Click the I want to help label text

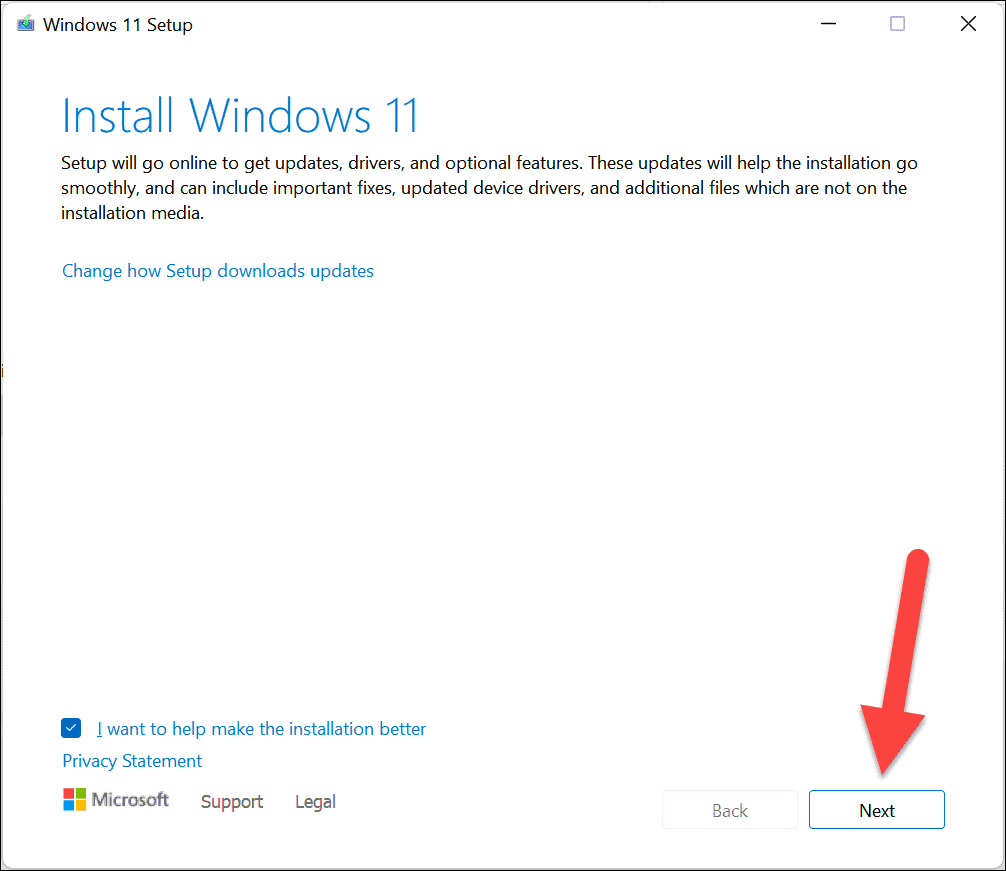click(261, 729)
